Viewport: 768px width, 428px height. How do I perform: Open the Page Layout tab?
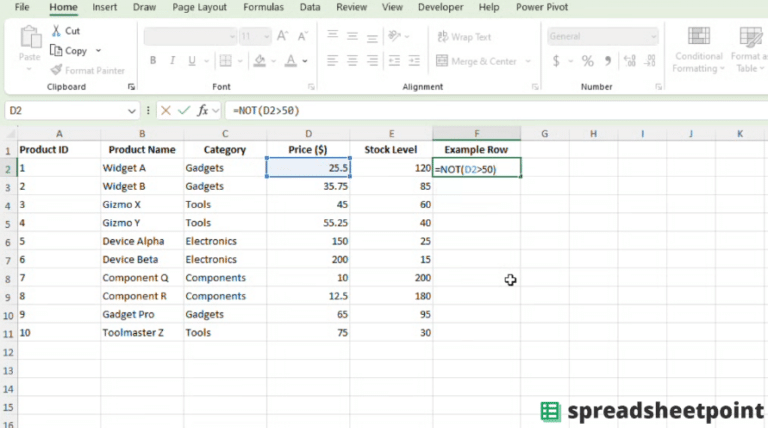(199, 7)
